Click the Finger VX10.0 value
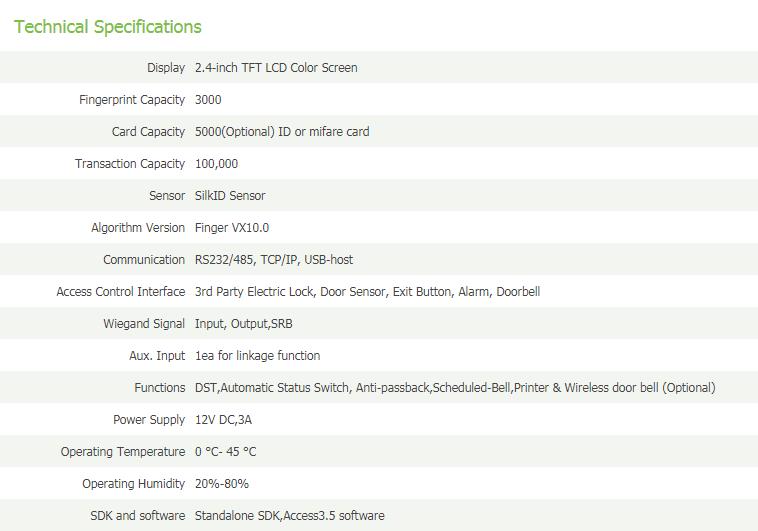 232,227
